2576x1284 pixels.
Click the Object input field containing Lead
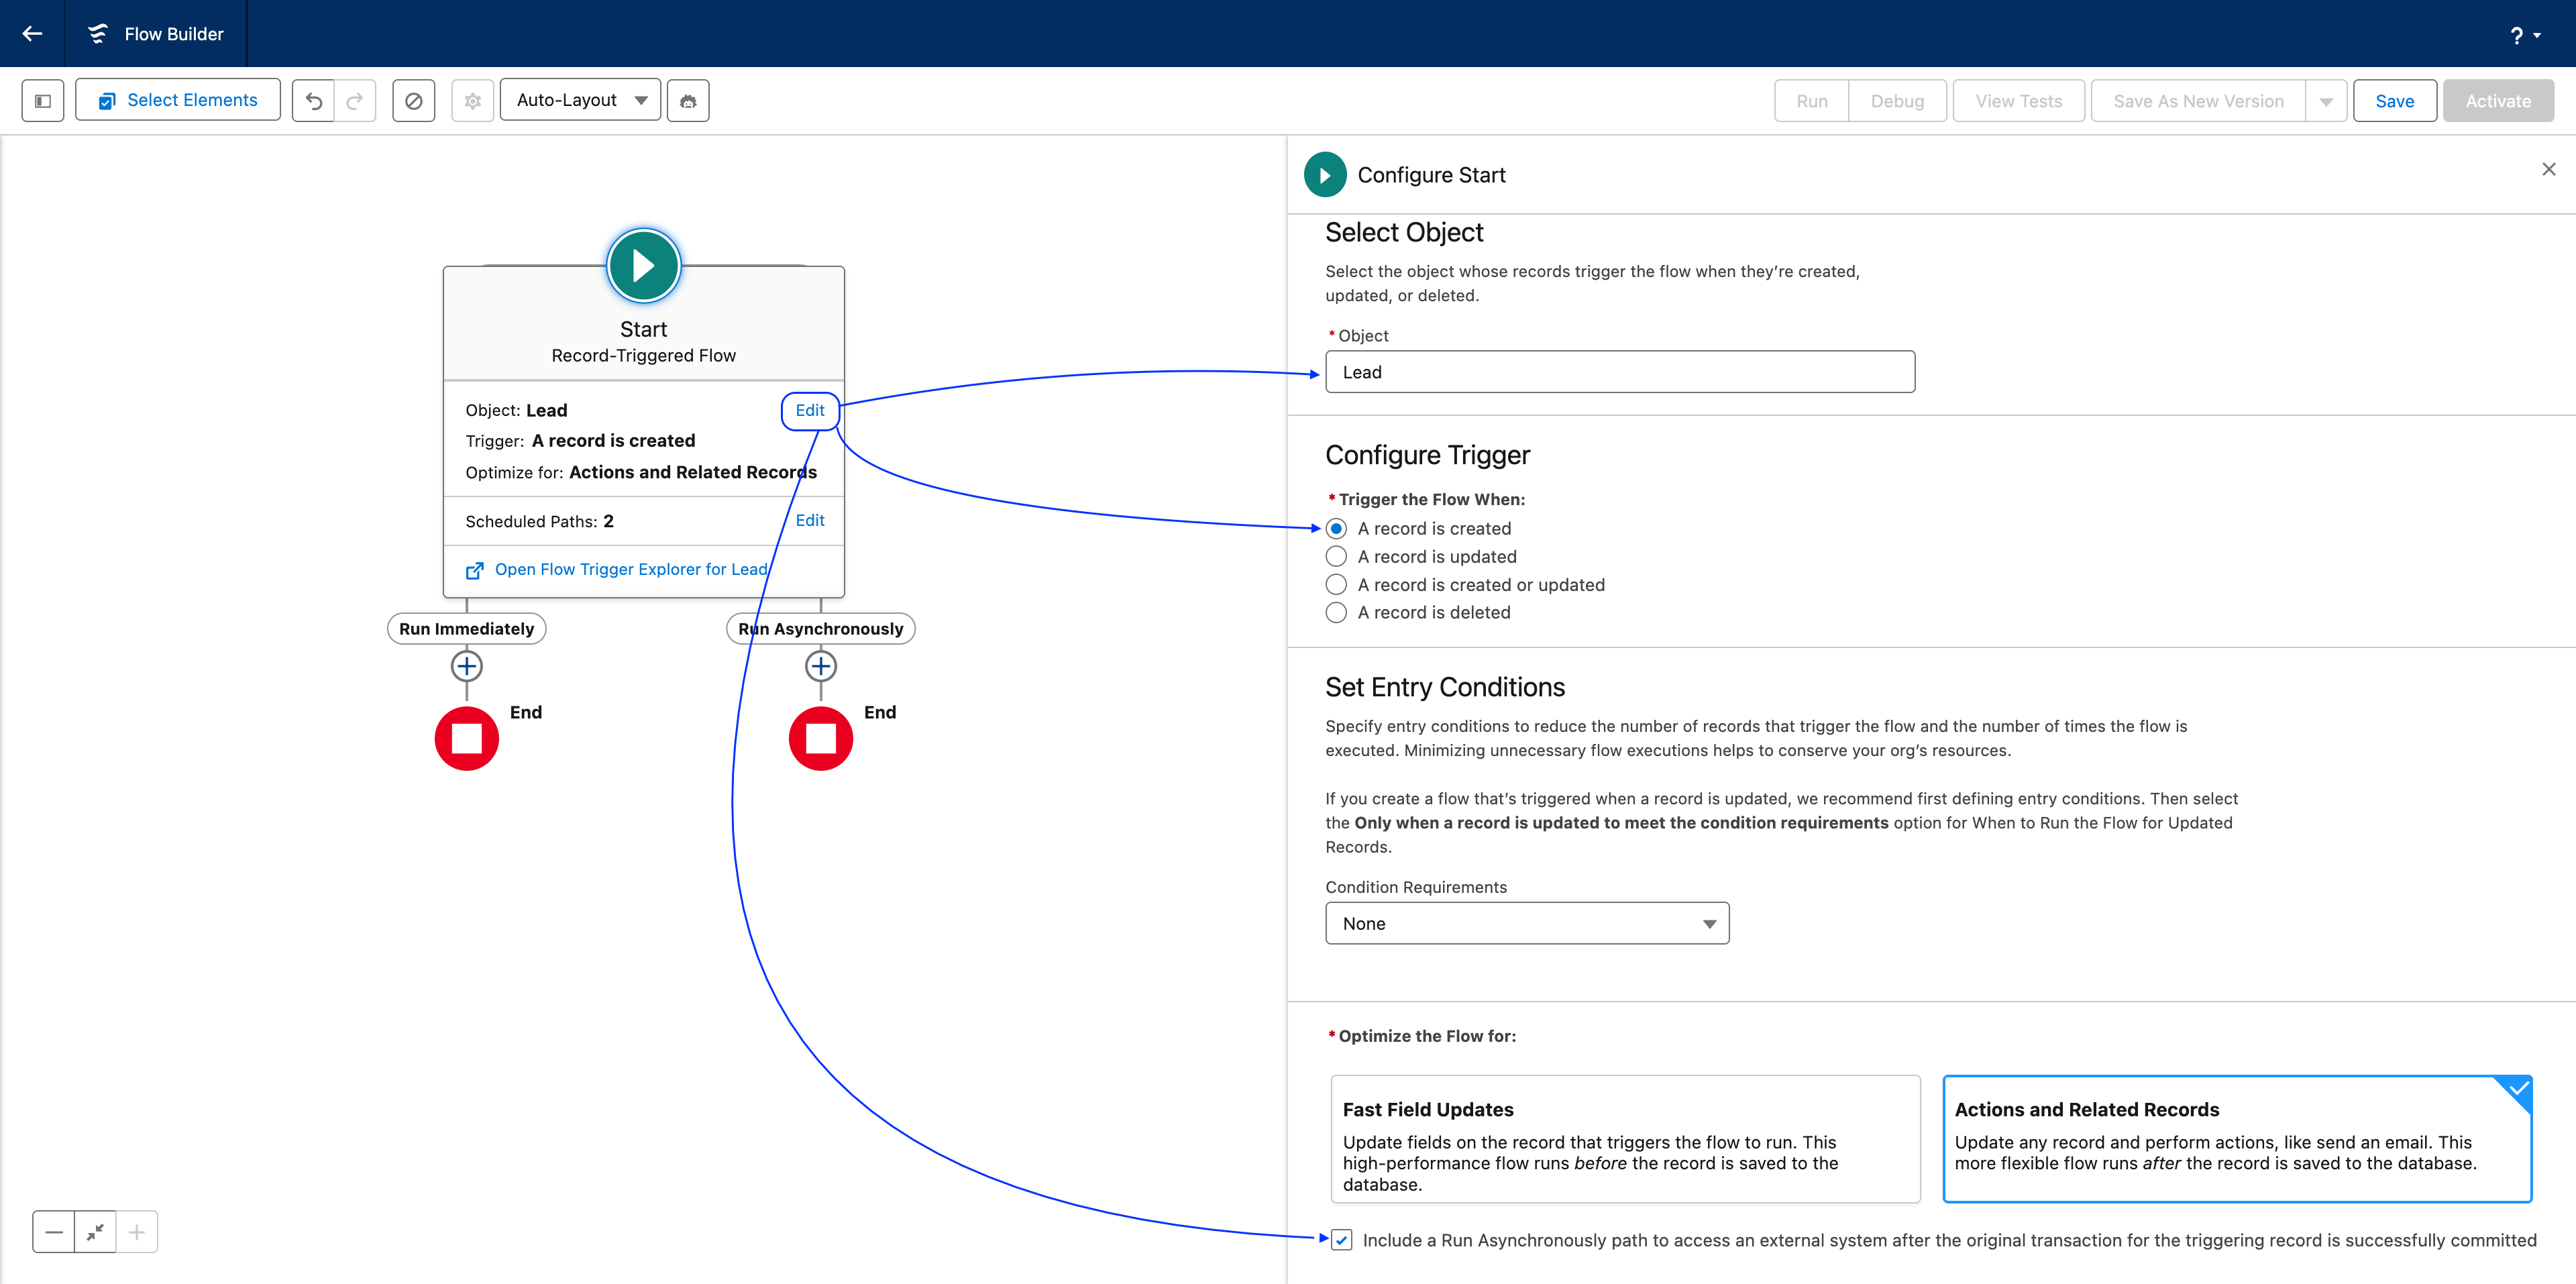coord(1620,372)
